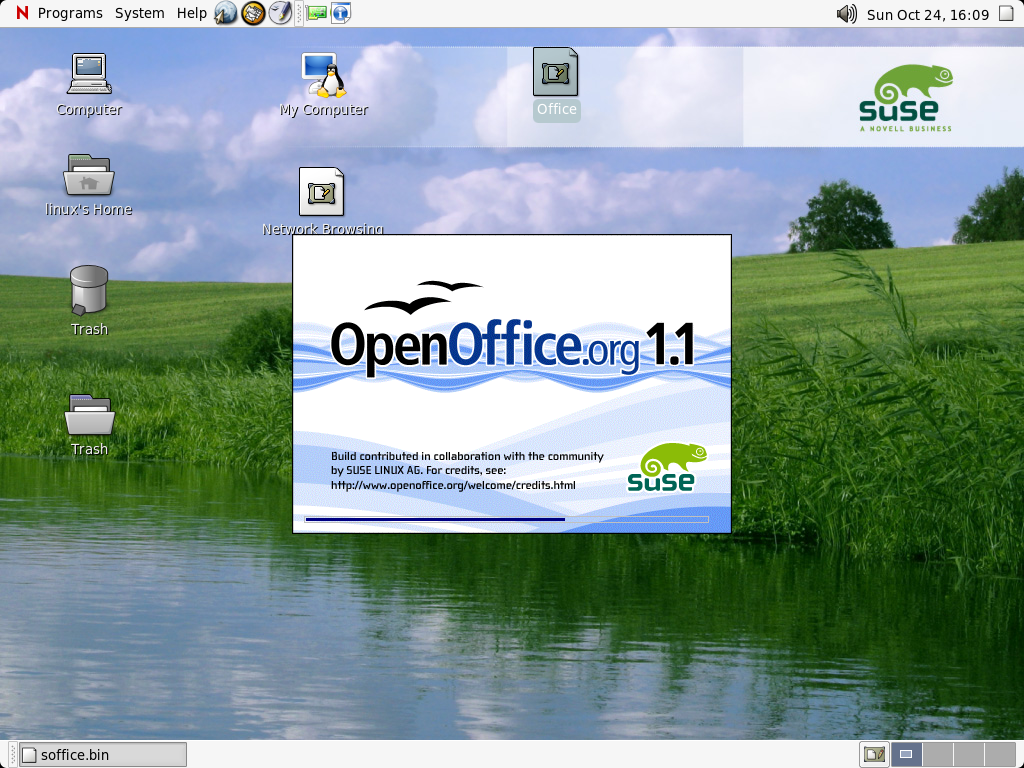This screenshot has height=768, width=1024.
Task: Launch the web browser compass icon
Action: pos(226,13)
